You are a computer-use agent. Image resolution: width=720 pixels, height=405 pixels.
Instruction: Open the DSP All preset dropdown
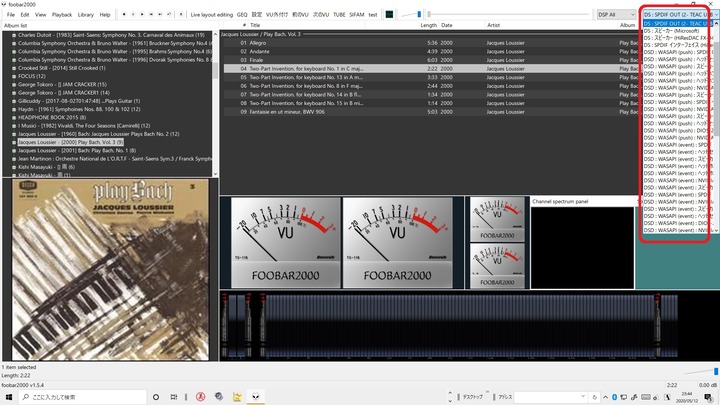[614, 15]
